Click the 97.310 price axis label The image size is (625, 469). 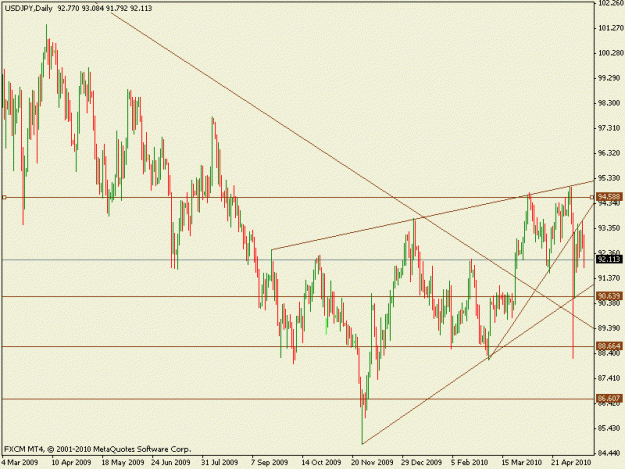pos(610,128)
